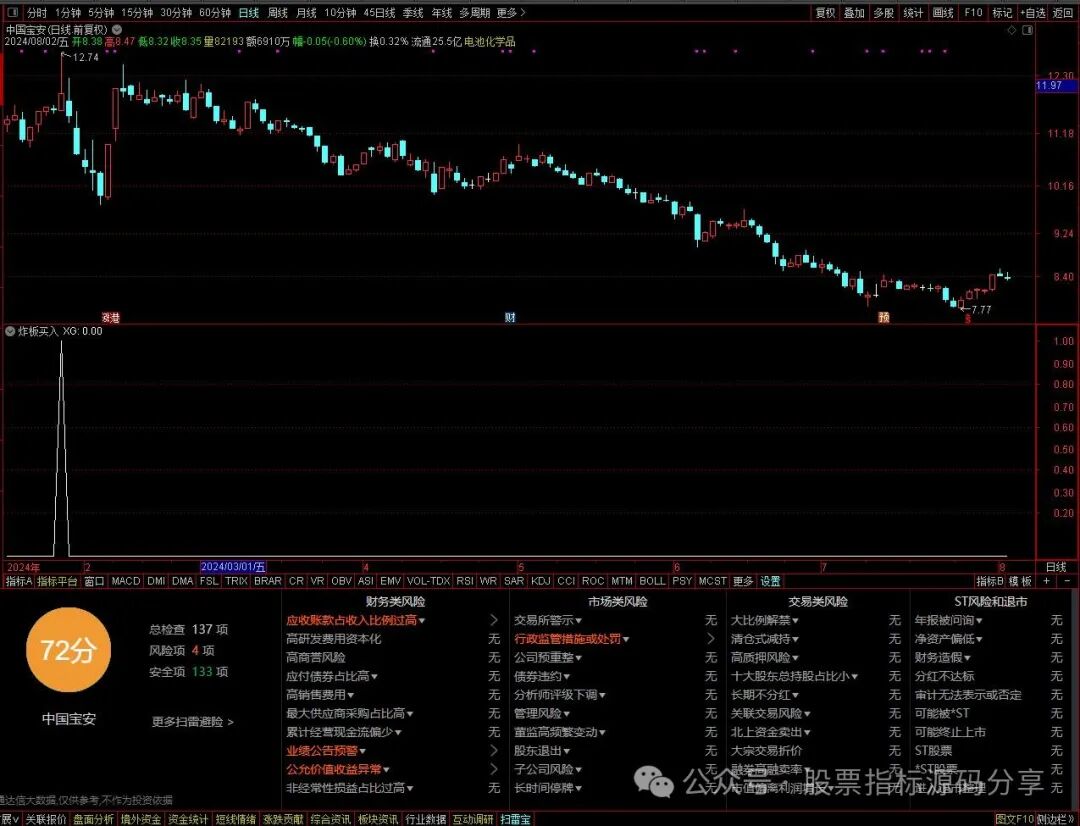1080x826 pixels.
Task: Click the 叠加 button
Action: (x=854, y=12)
